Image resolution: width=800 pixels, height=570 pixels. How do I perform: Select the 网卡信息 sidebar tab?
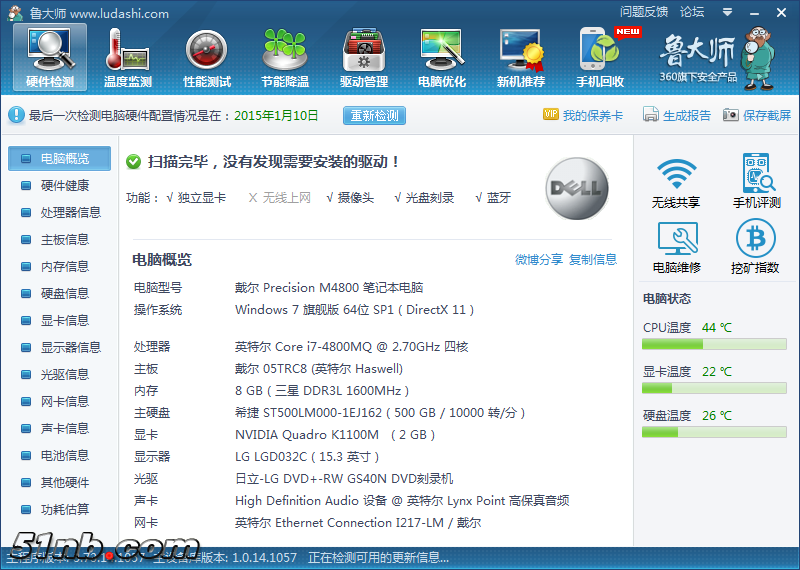point(60,402)
